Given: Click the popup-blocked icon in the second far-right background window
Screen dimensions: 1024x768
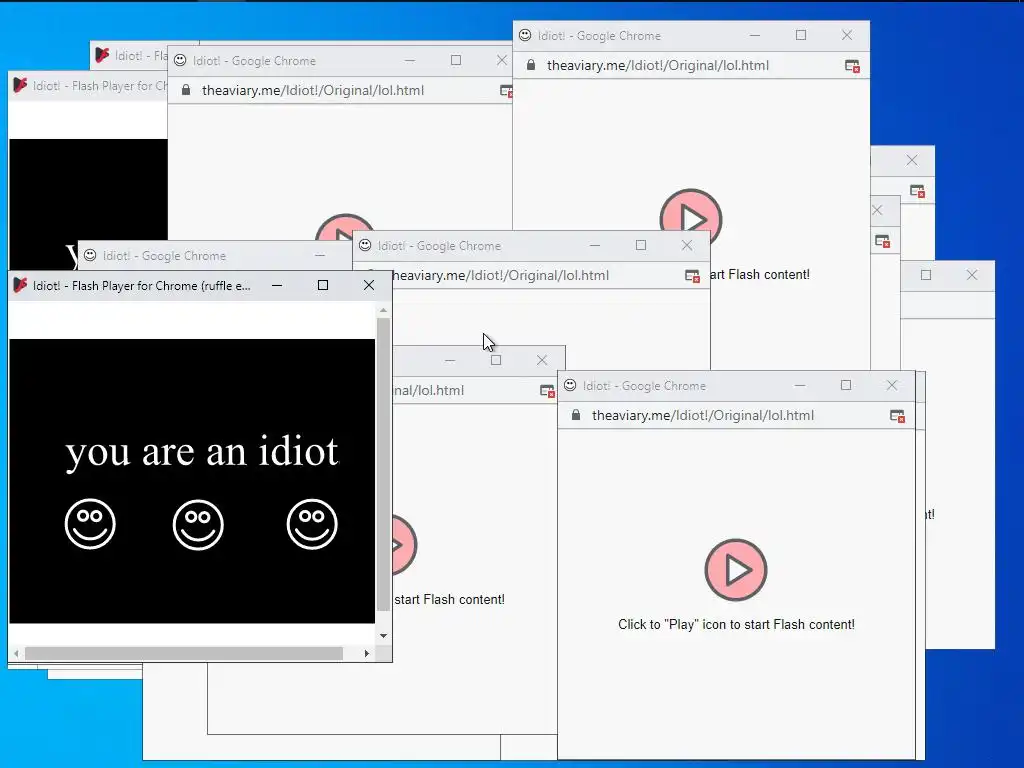Looking at the screenshot, I should (882, 242).
